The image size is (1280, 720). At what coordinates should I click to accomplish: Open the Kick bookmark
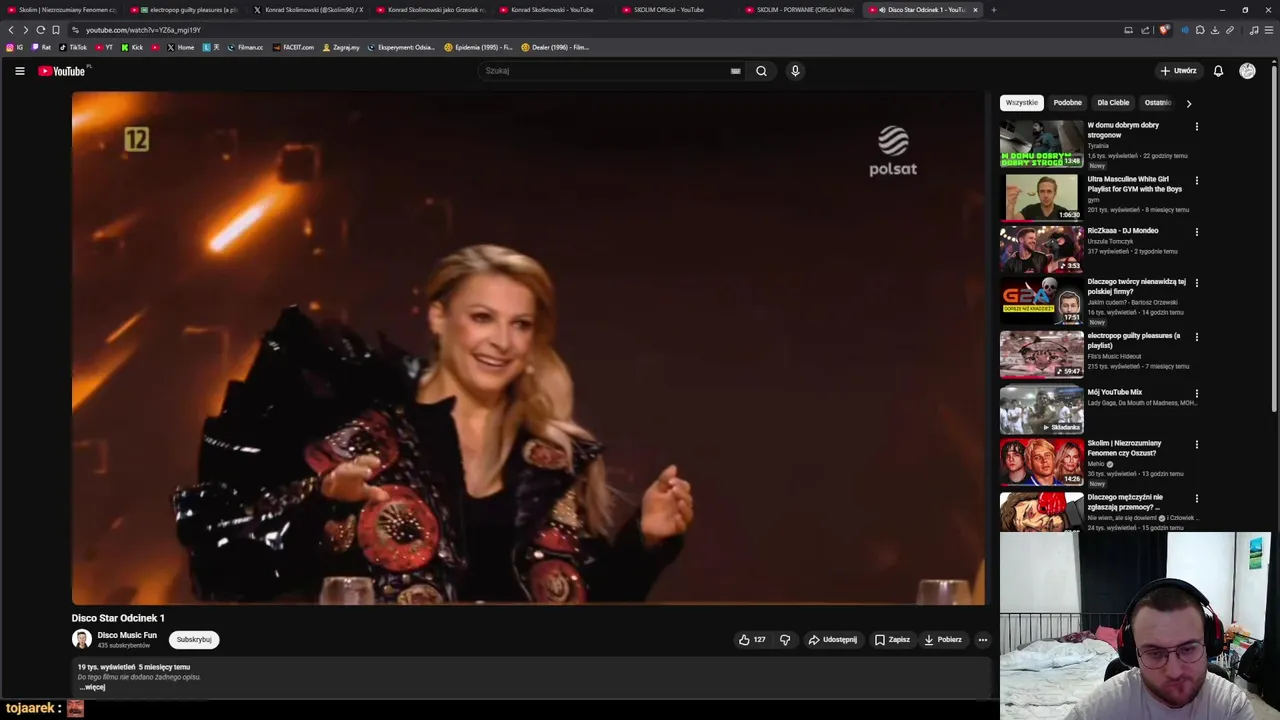132,47
